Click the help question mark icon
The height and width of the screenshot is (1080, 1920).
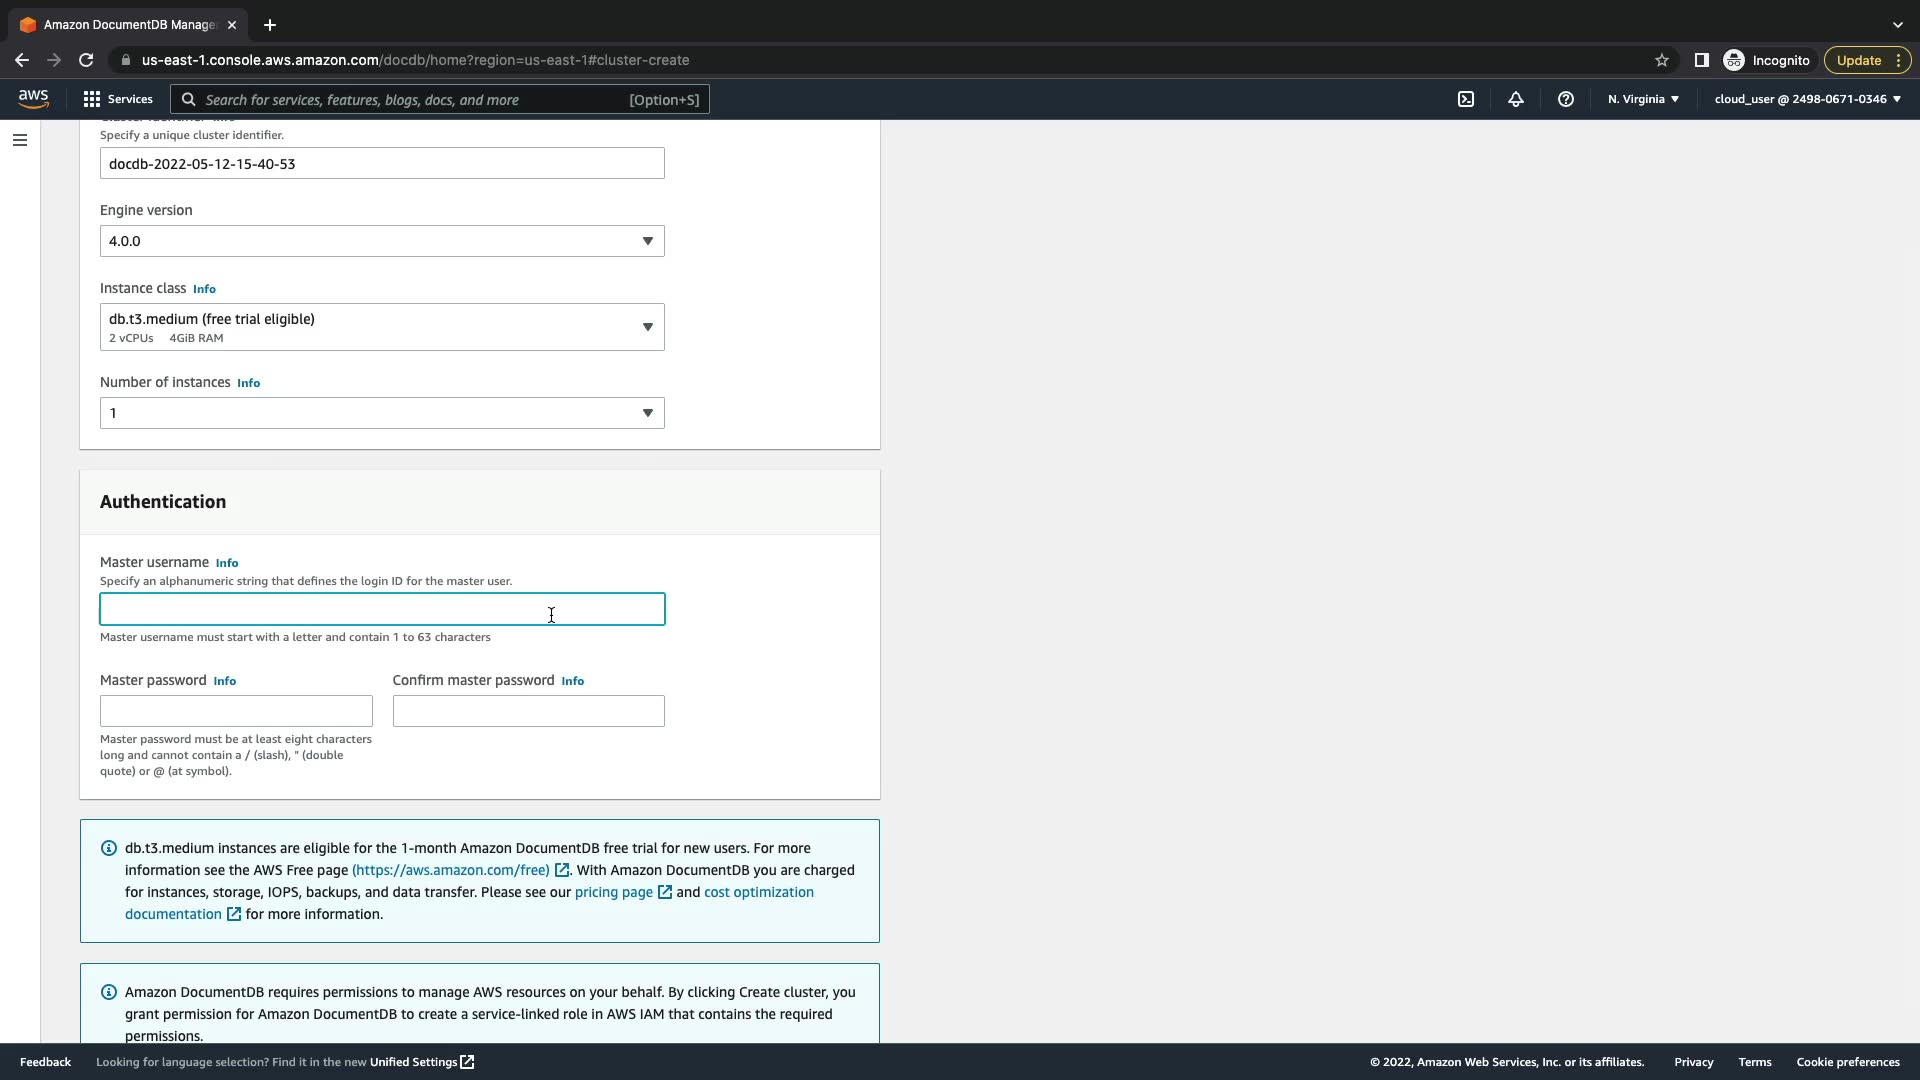1566,99
